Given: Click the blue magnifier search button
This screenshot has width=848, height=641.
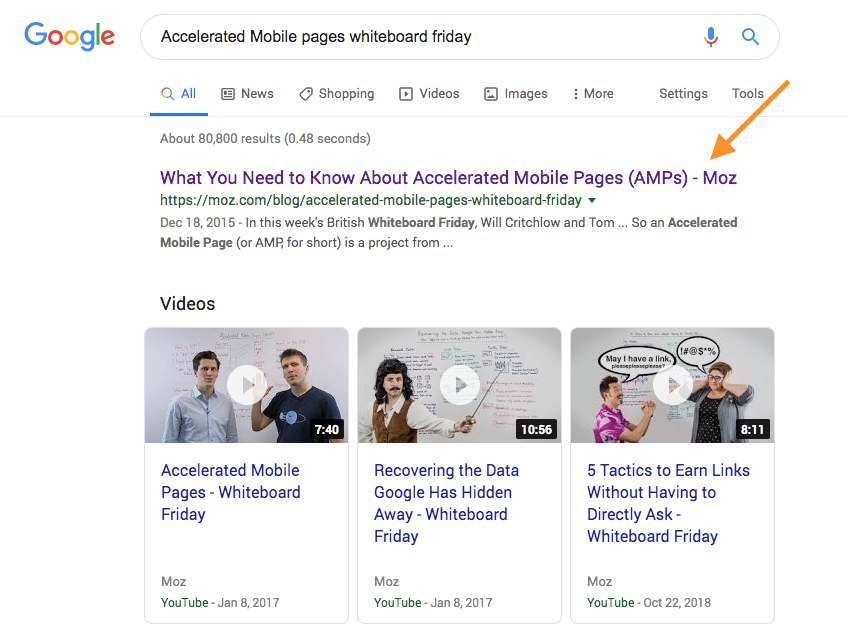Looking at the screenshot, I should (750, 37).
